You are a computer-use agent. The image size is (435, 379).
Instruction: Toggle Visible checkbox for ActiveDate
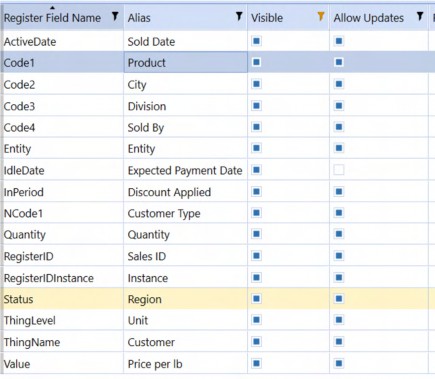256,41
